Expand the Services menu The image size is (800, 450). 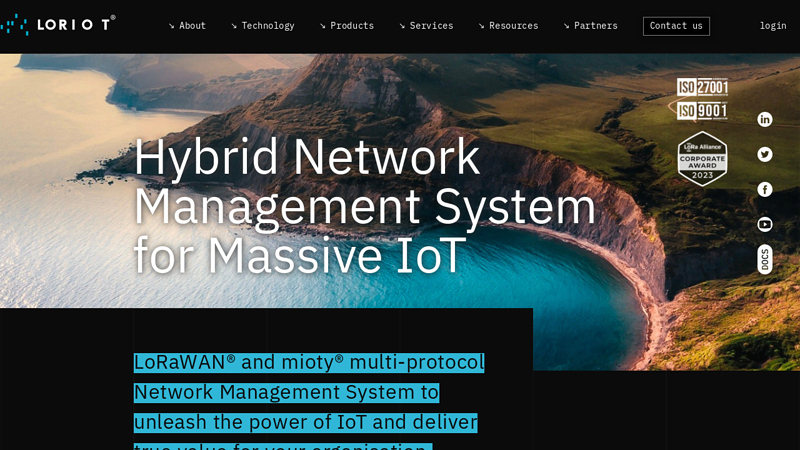point(427,26)
